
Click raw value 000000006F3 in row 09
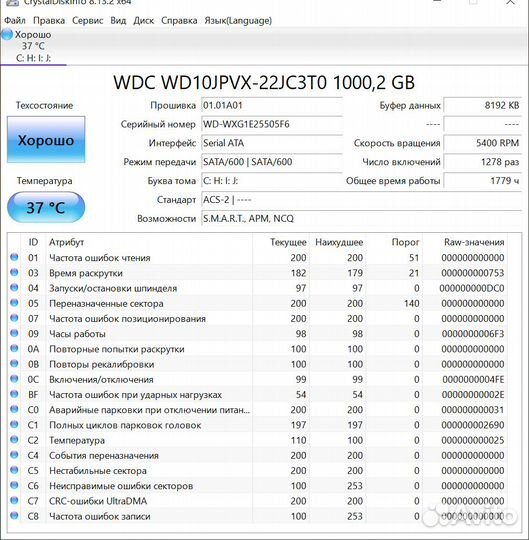[473, 334]
